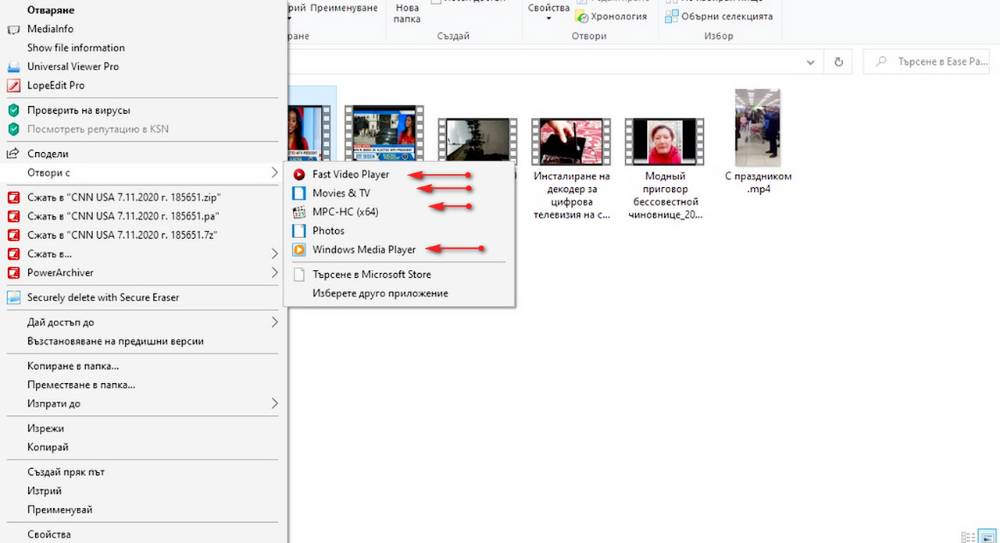Choose Търсене в Microsoft Store
Viewport: 1000px width, 543px height.
click(371, 274)
